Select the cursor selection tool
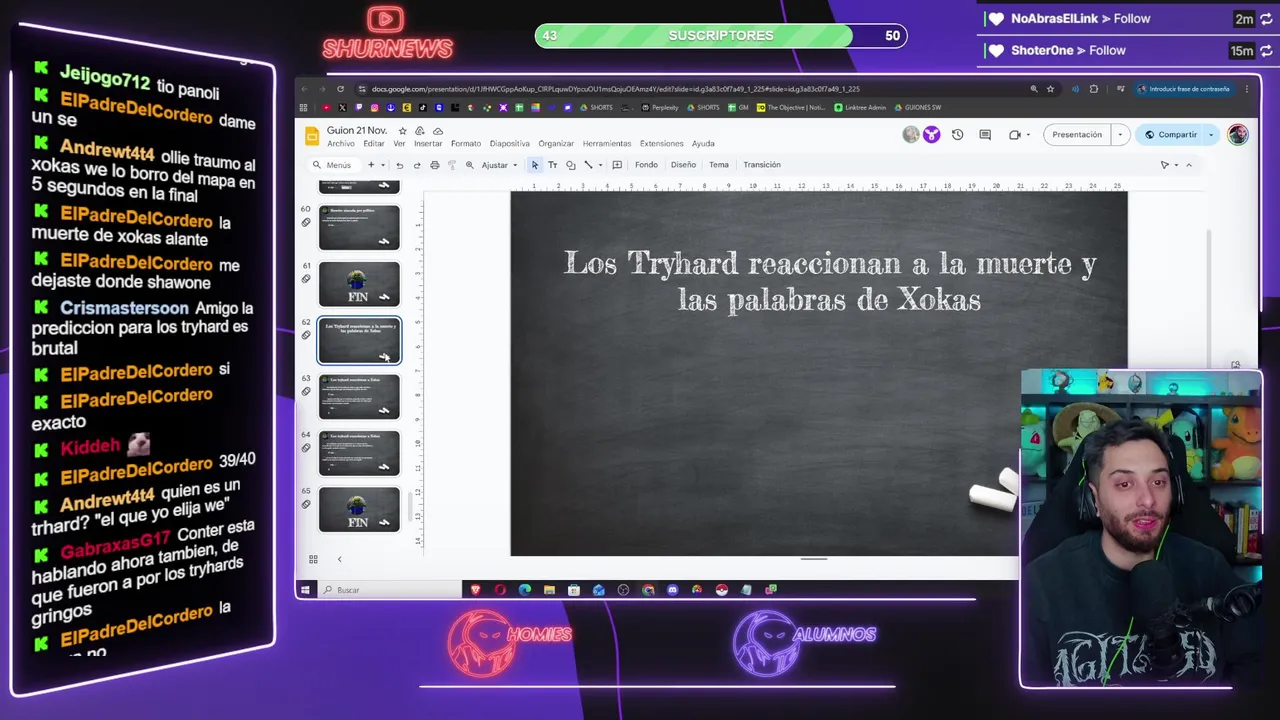 pyautogui.click(x=535, y=165)
